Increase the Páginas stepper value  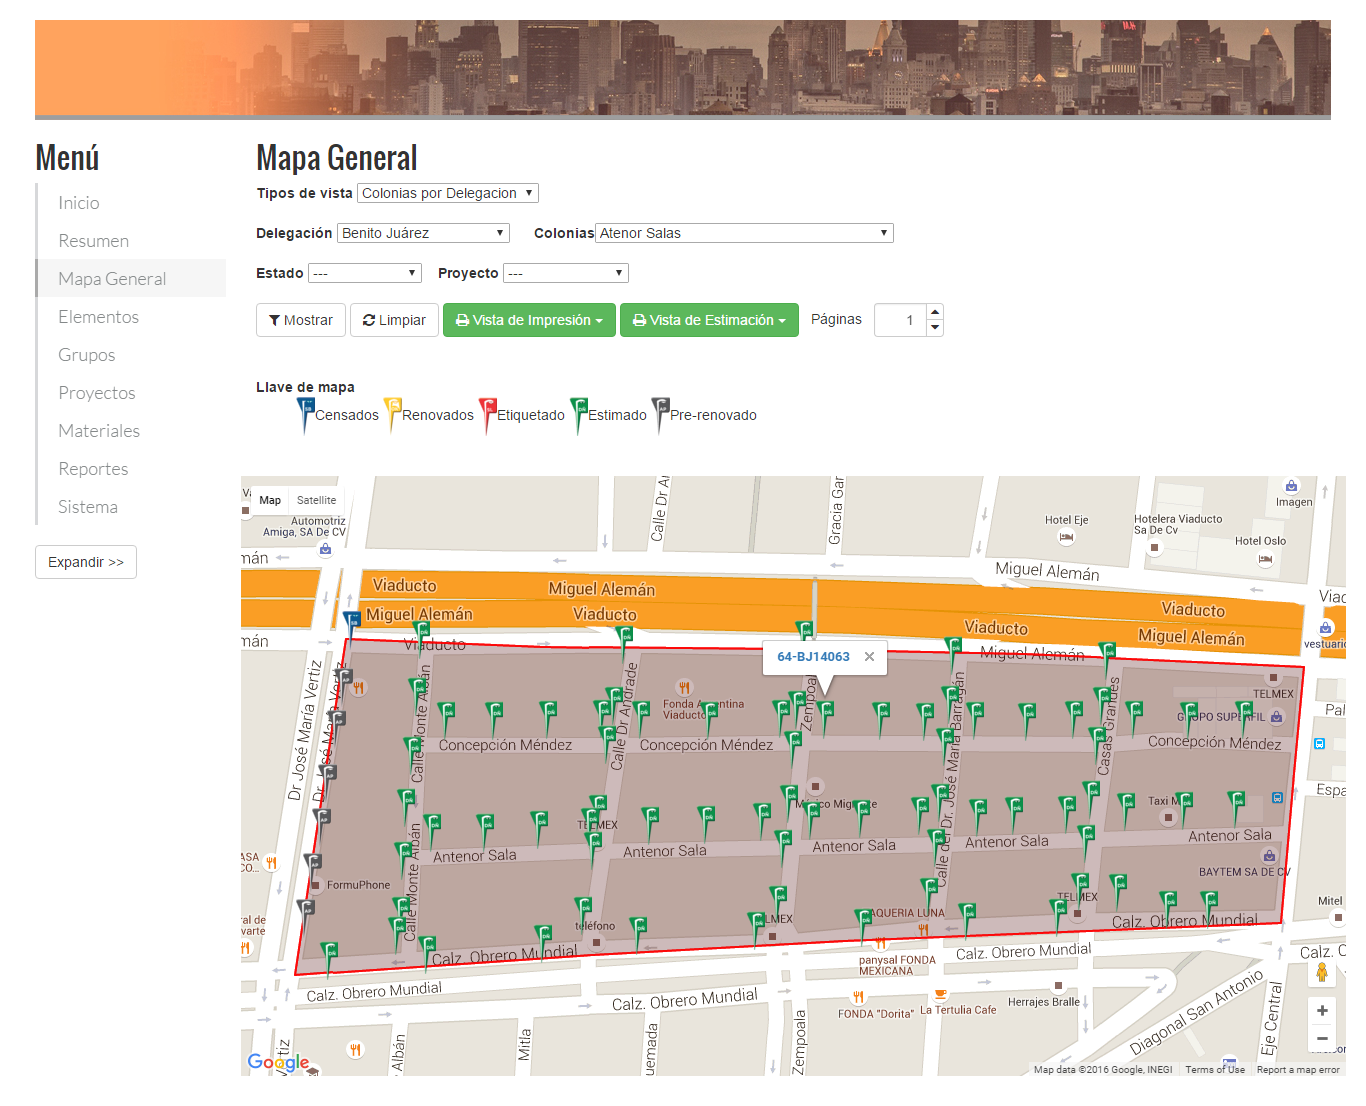[x=935, y=312]
